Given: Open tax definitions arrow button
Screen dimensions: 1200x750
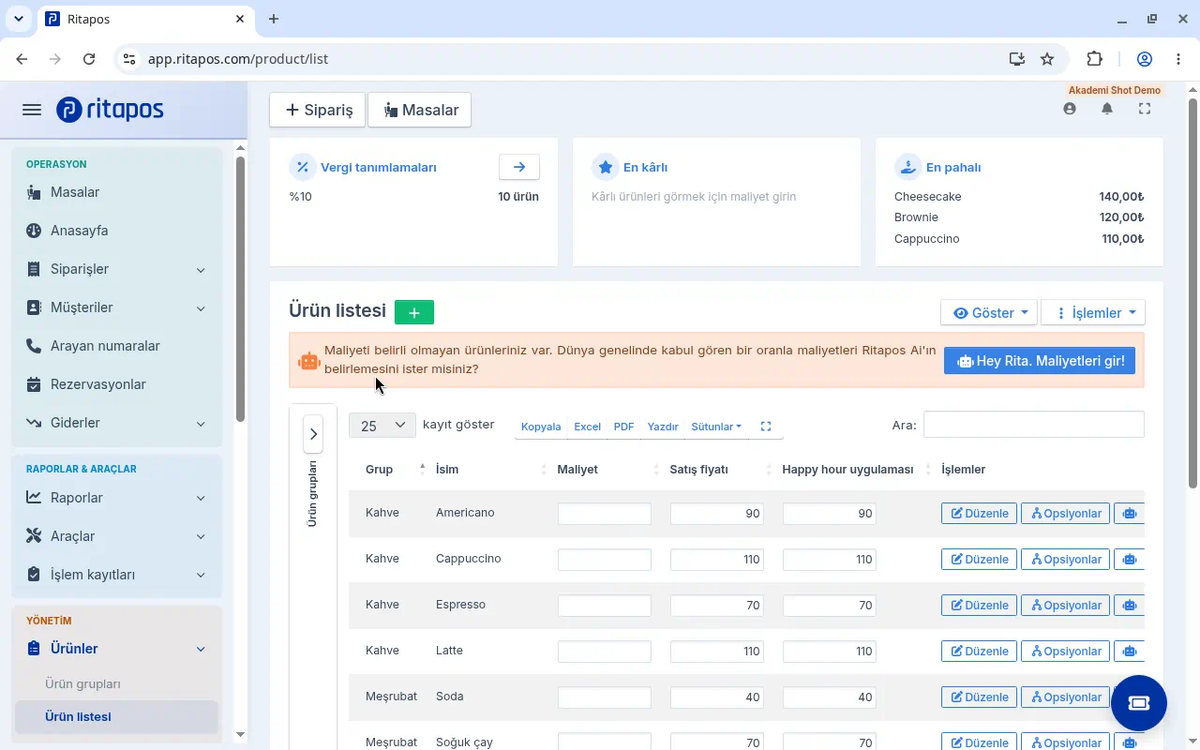Looking at the screenshot, I should [519, 167].
